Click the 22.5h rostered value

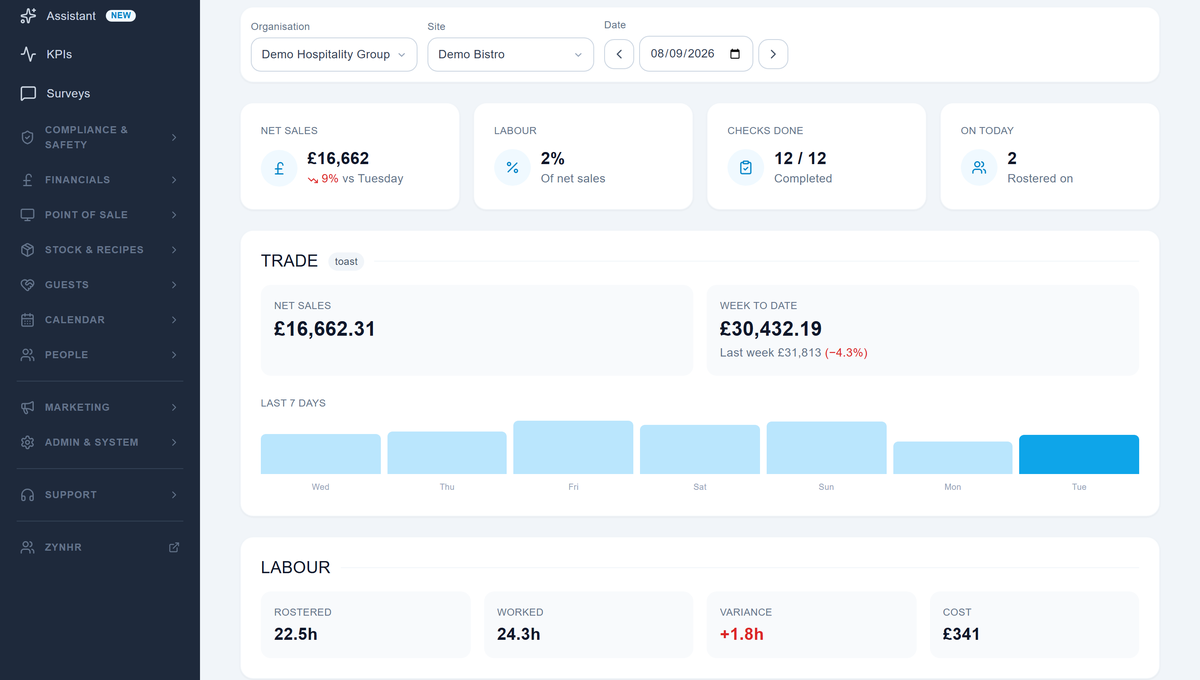click(x=296, y=634)
